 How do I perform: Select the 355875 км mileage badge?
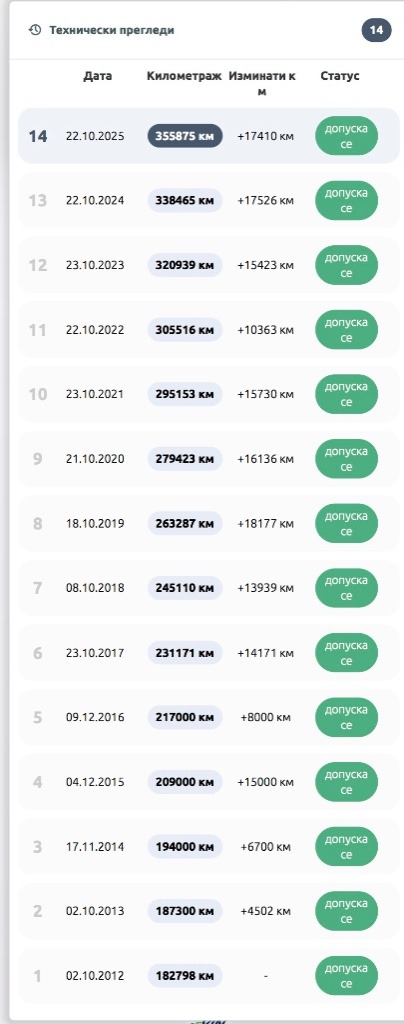(185, 136)
